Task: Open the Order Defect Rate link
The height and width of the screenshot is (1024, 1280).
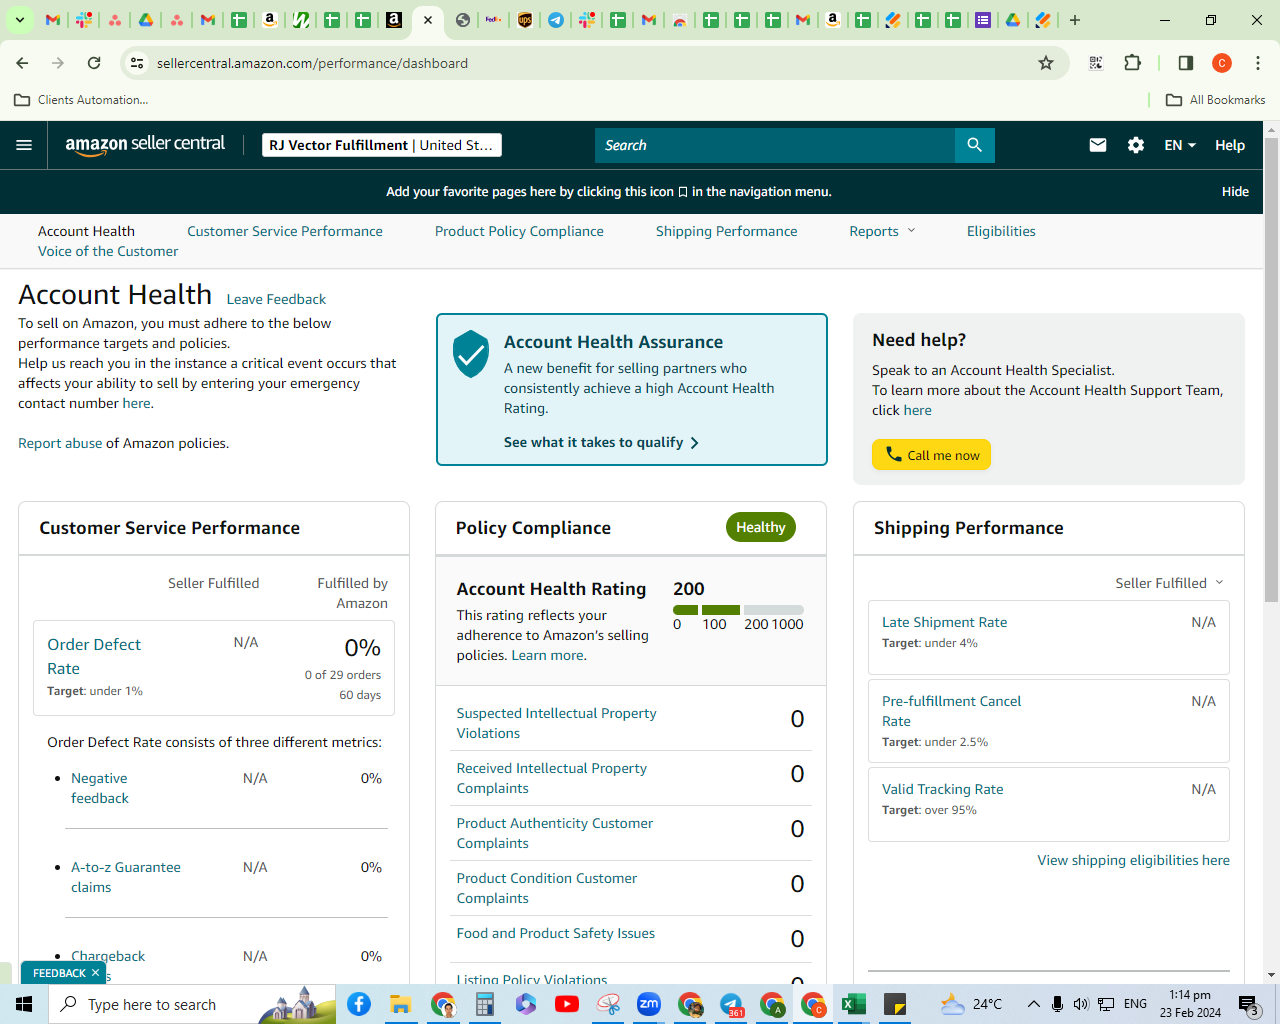Action: pos(94,656)
